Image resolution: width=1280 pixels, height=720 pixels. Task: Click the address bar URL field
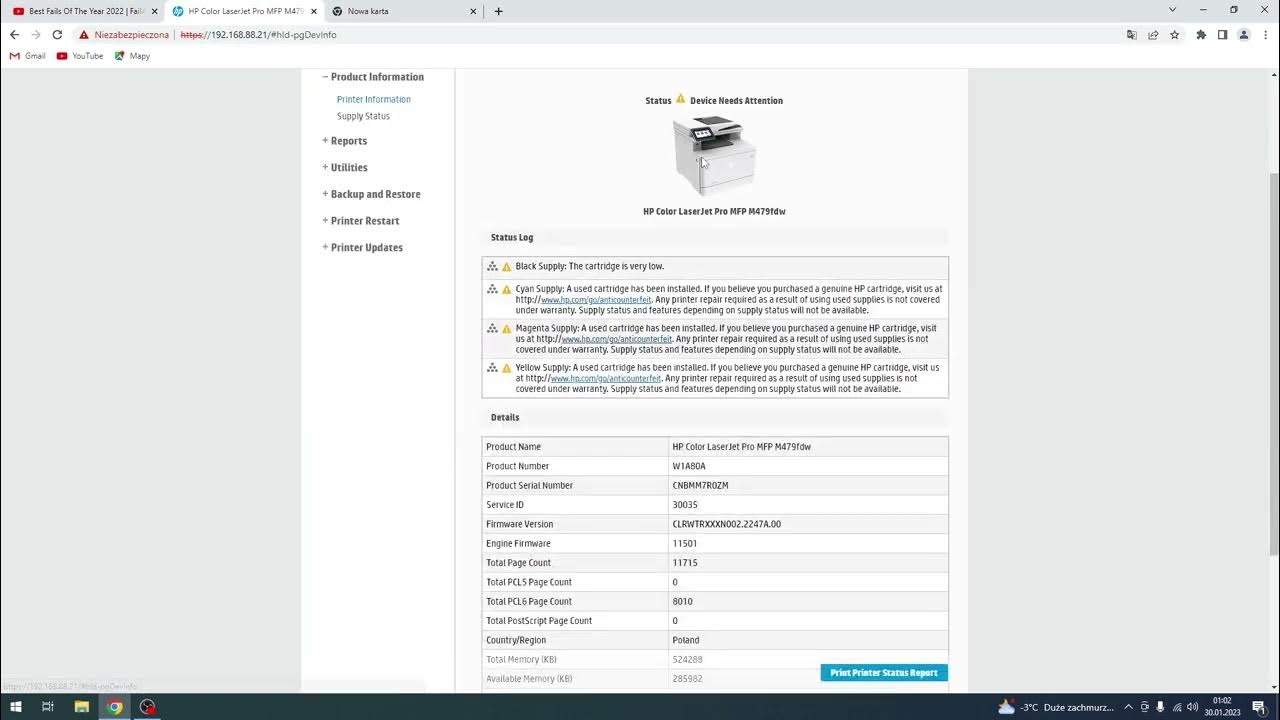click(600, 34)
